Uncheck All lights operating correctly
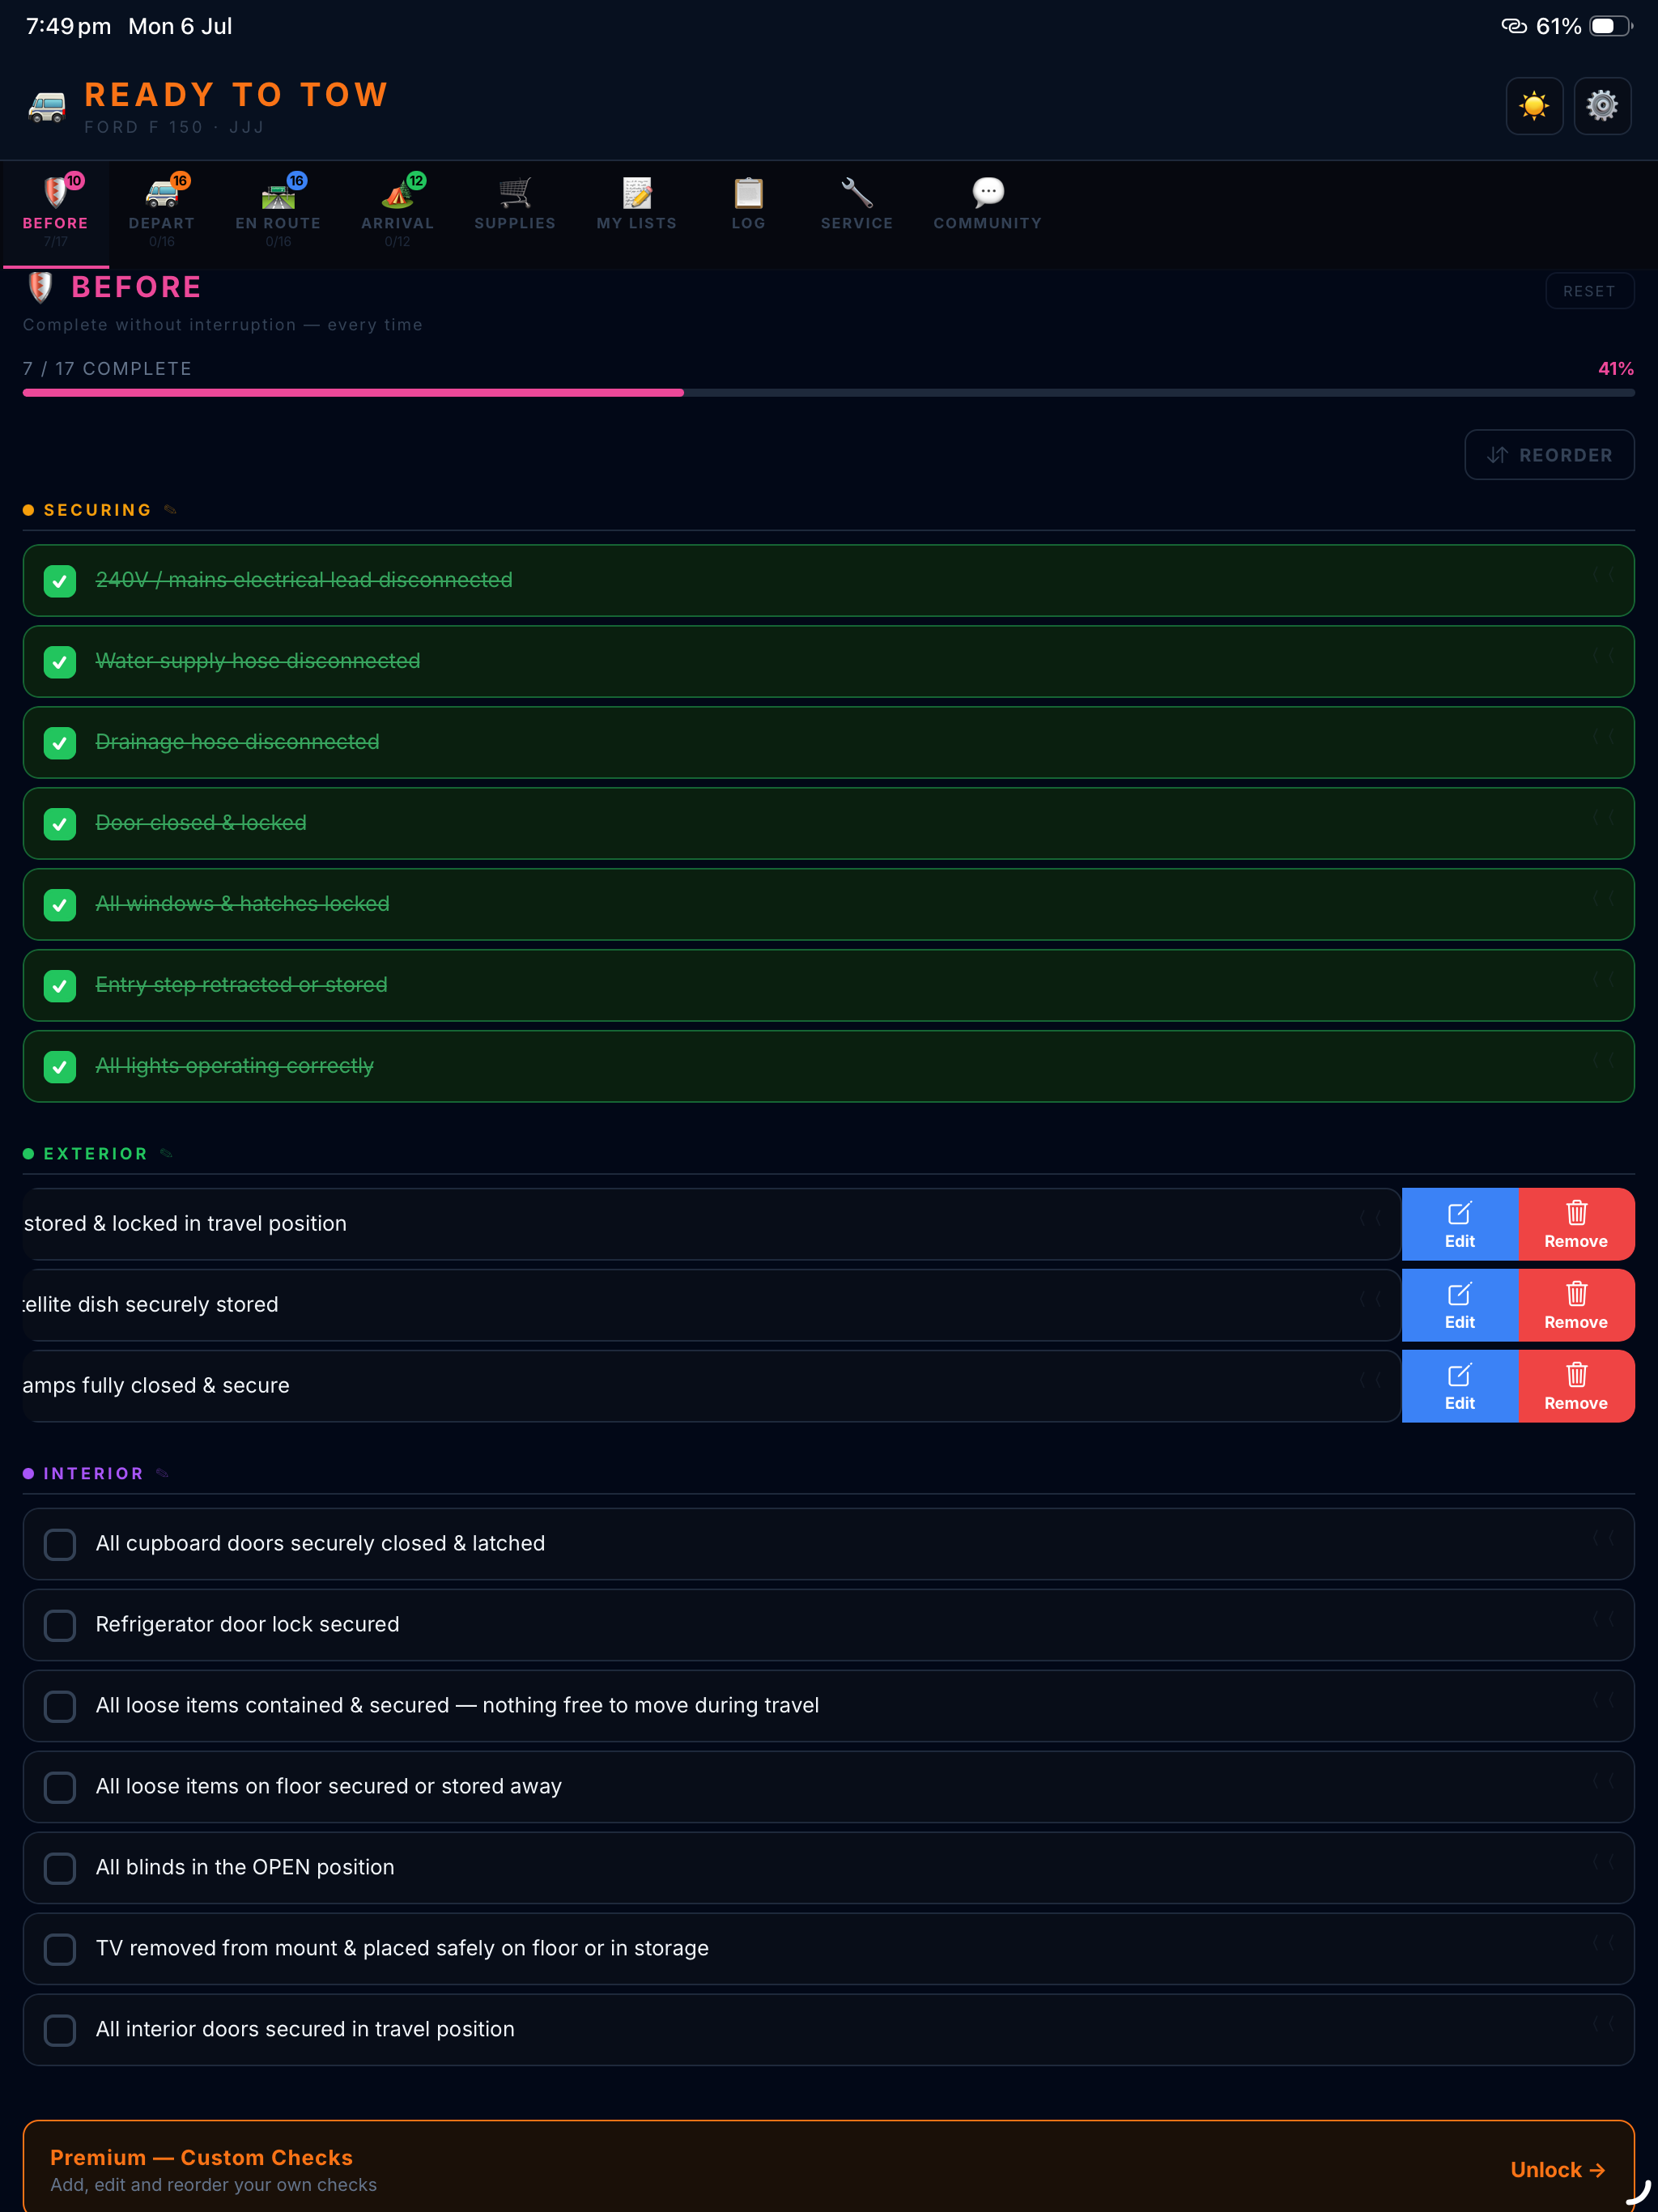 tap(60, 1067)
